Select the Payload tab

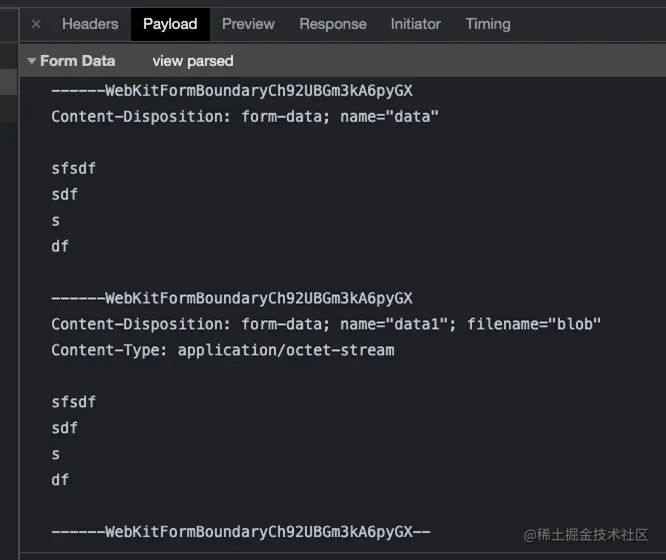point(170,24)
